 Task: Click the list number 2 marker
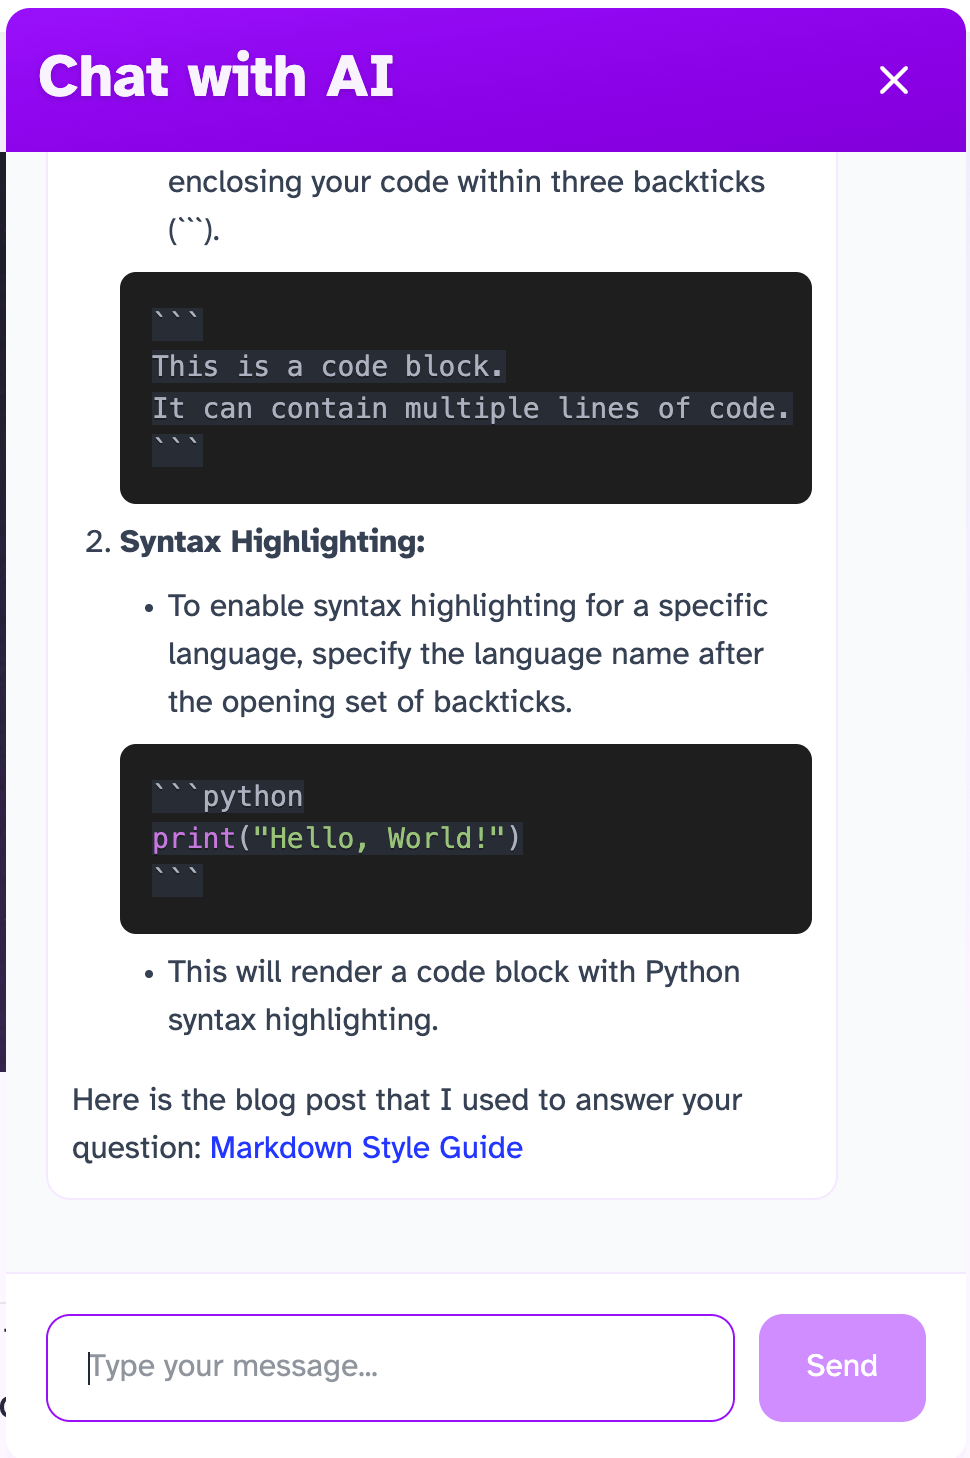(98, 541)
